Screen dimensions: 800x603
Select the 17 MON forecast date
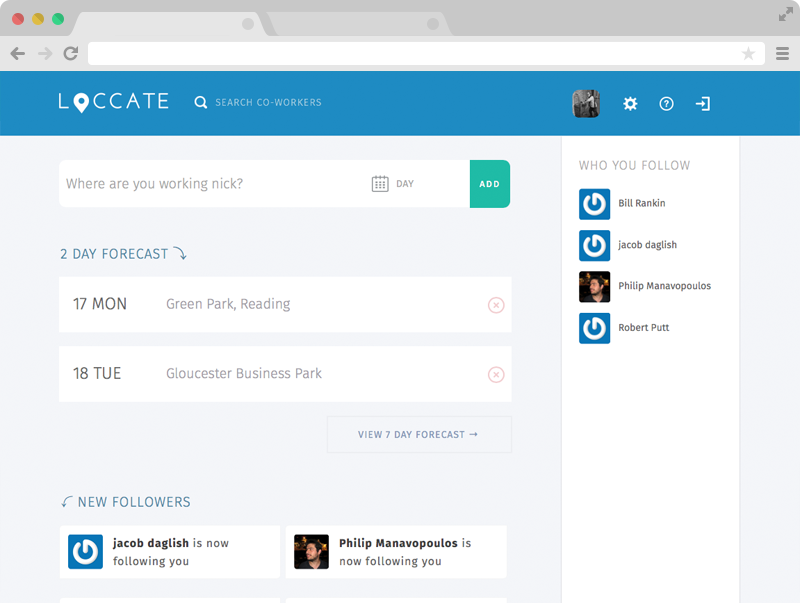(x=100, y=304)
